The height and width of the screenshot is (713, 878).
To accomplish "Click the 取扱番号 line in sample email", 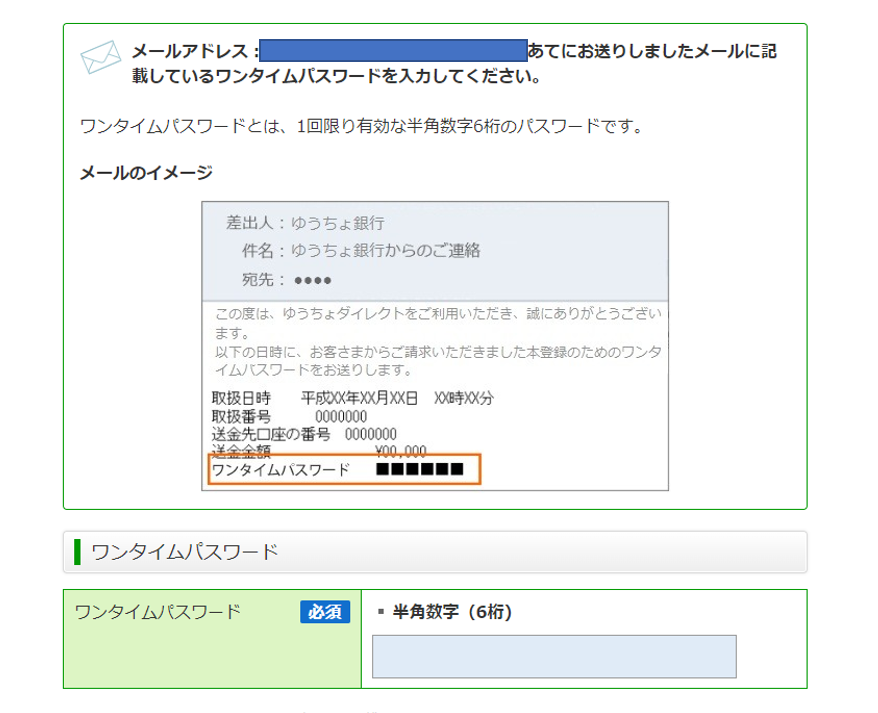I will [290, 416].
